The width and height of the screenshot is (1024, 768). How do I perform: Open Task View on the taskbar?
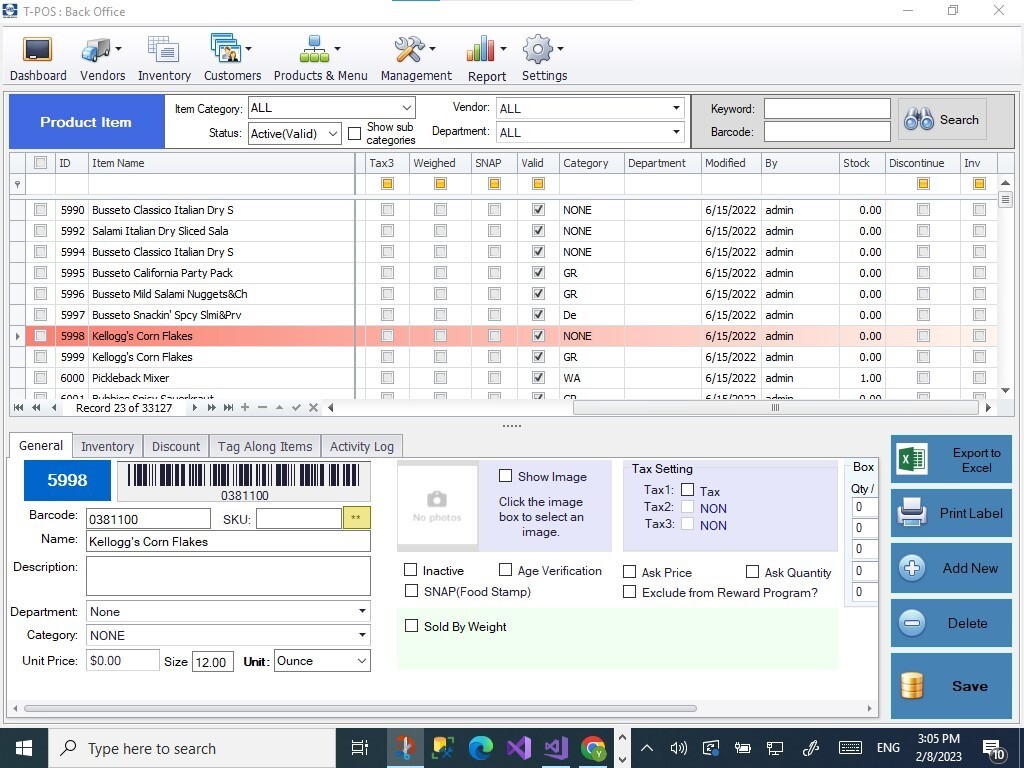click(x=360, y=748)
